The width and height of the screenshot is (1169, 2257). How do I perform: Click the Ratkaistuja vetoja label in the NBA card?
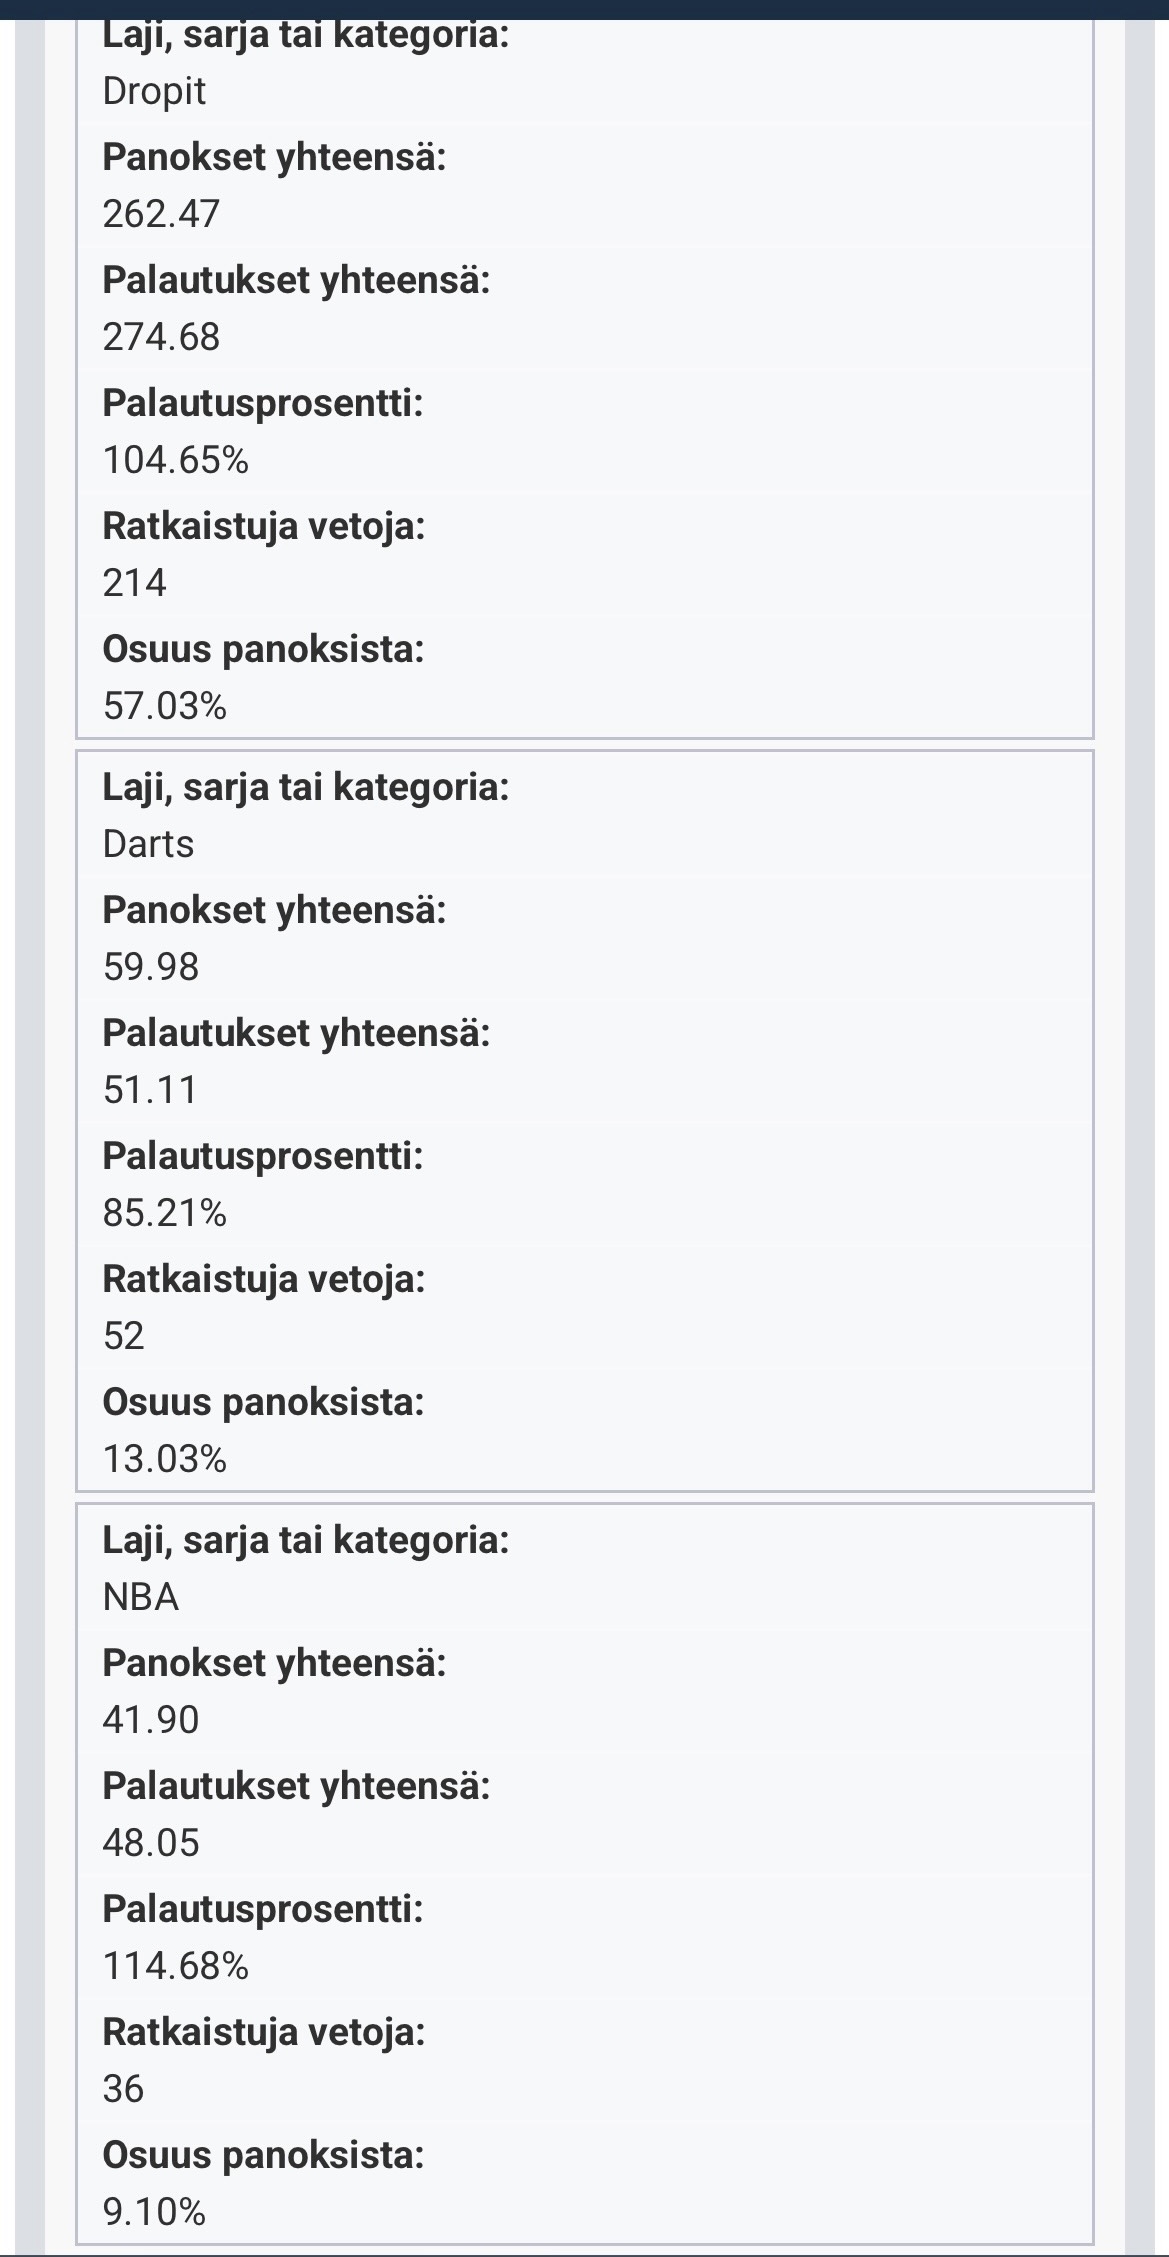click(264, 2032)
